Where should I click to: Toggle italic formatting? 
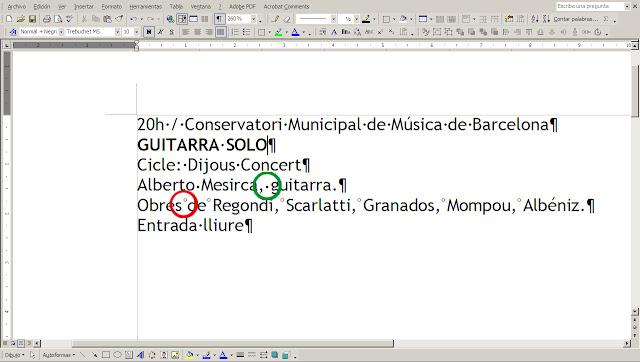coord(160,32)
